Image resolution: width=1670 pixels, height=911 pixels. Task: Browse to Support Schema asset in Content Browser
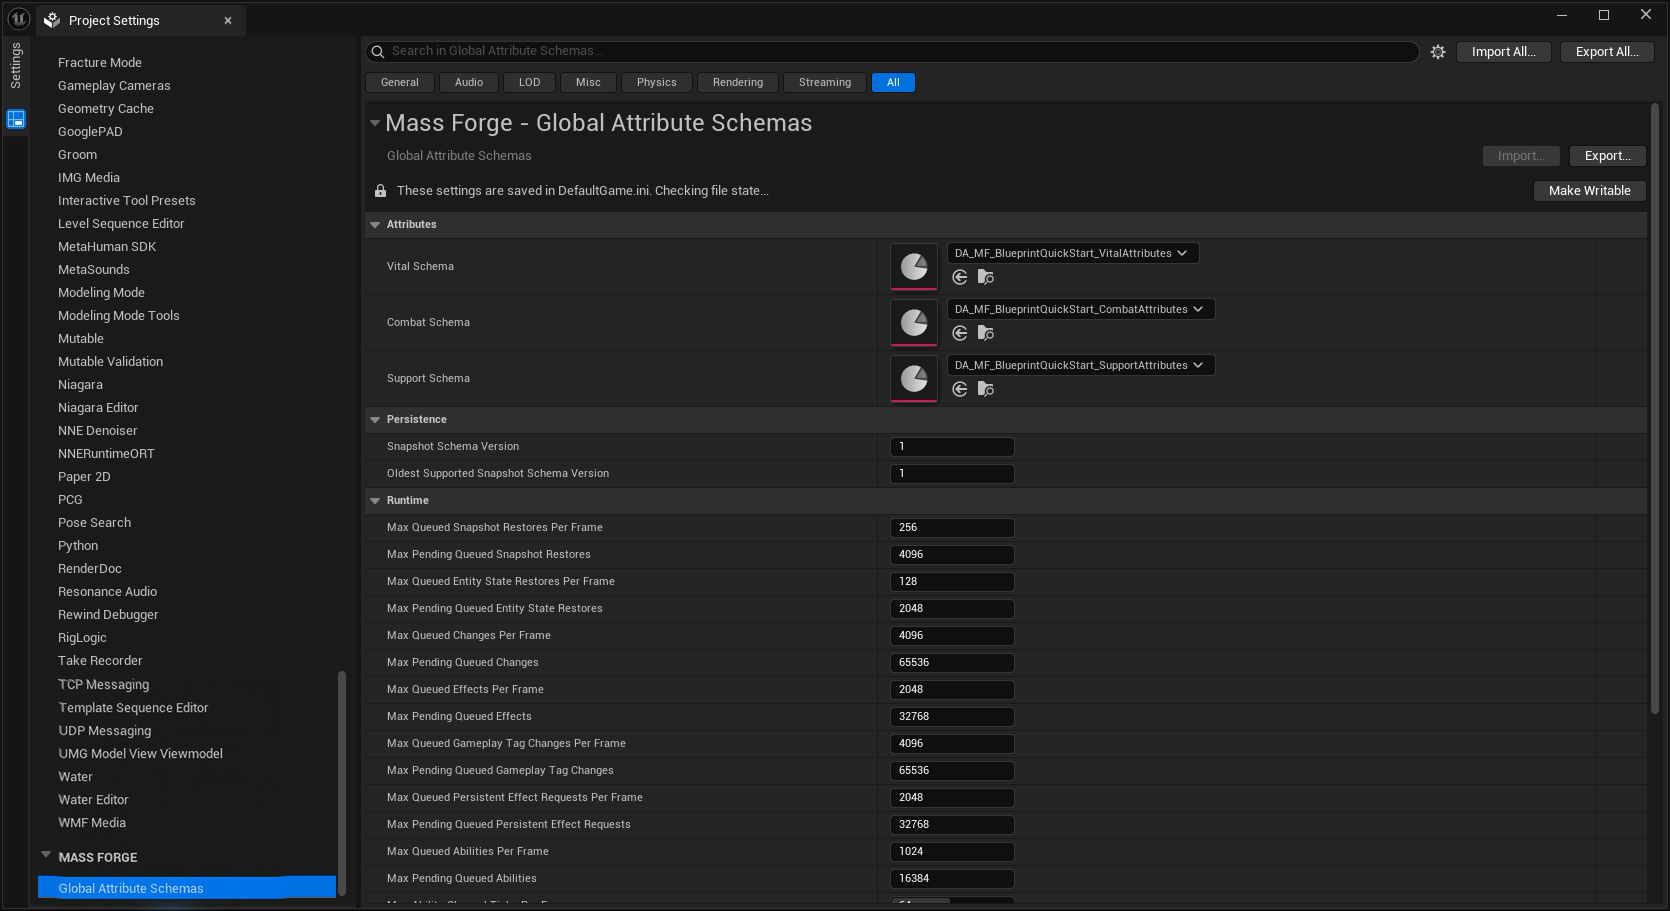point(986,389)
